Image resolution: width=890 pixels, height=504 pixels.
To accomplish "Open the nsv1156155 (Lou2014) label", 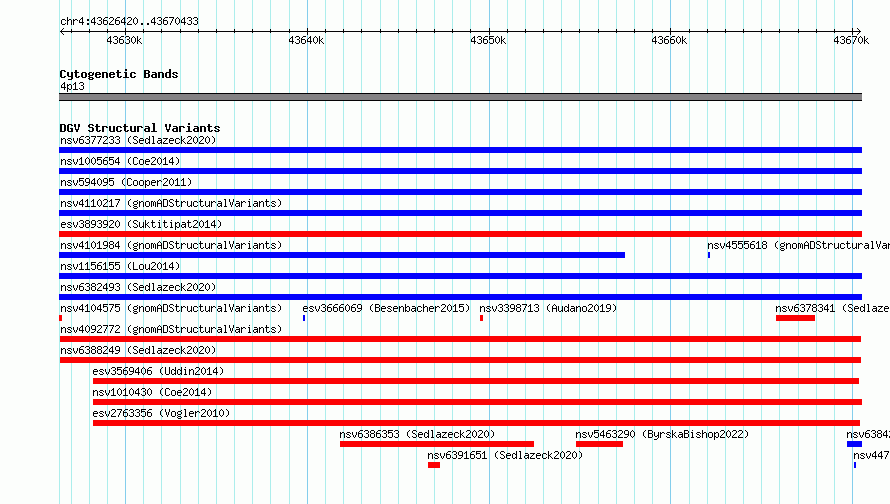I will click(x=120, y=266).
